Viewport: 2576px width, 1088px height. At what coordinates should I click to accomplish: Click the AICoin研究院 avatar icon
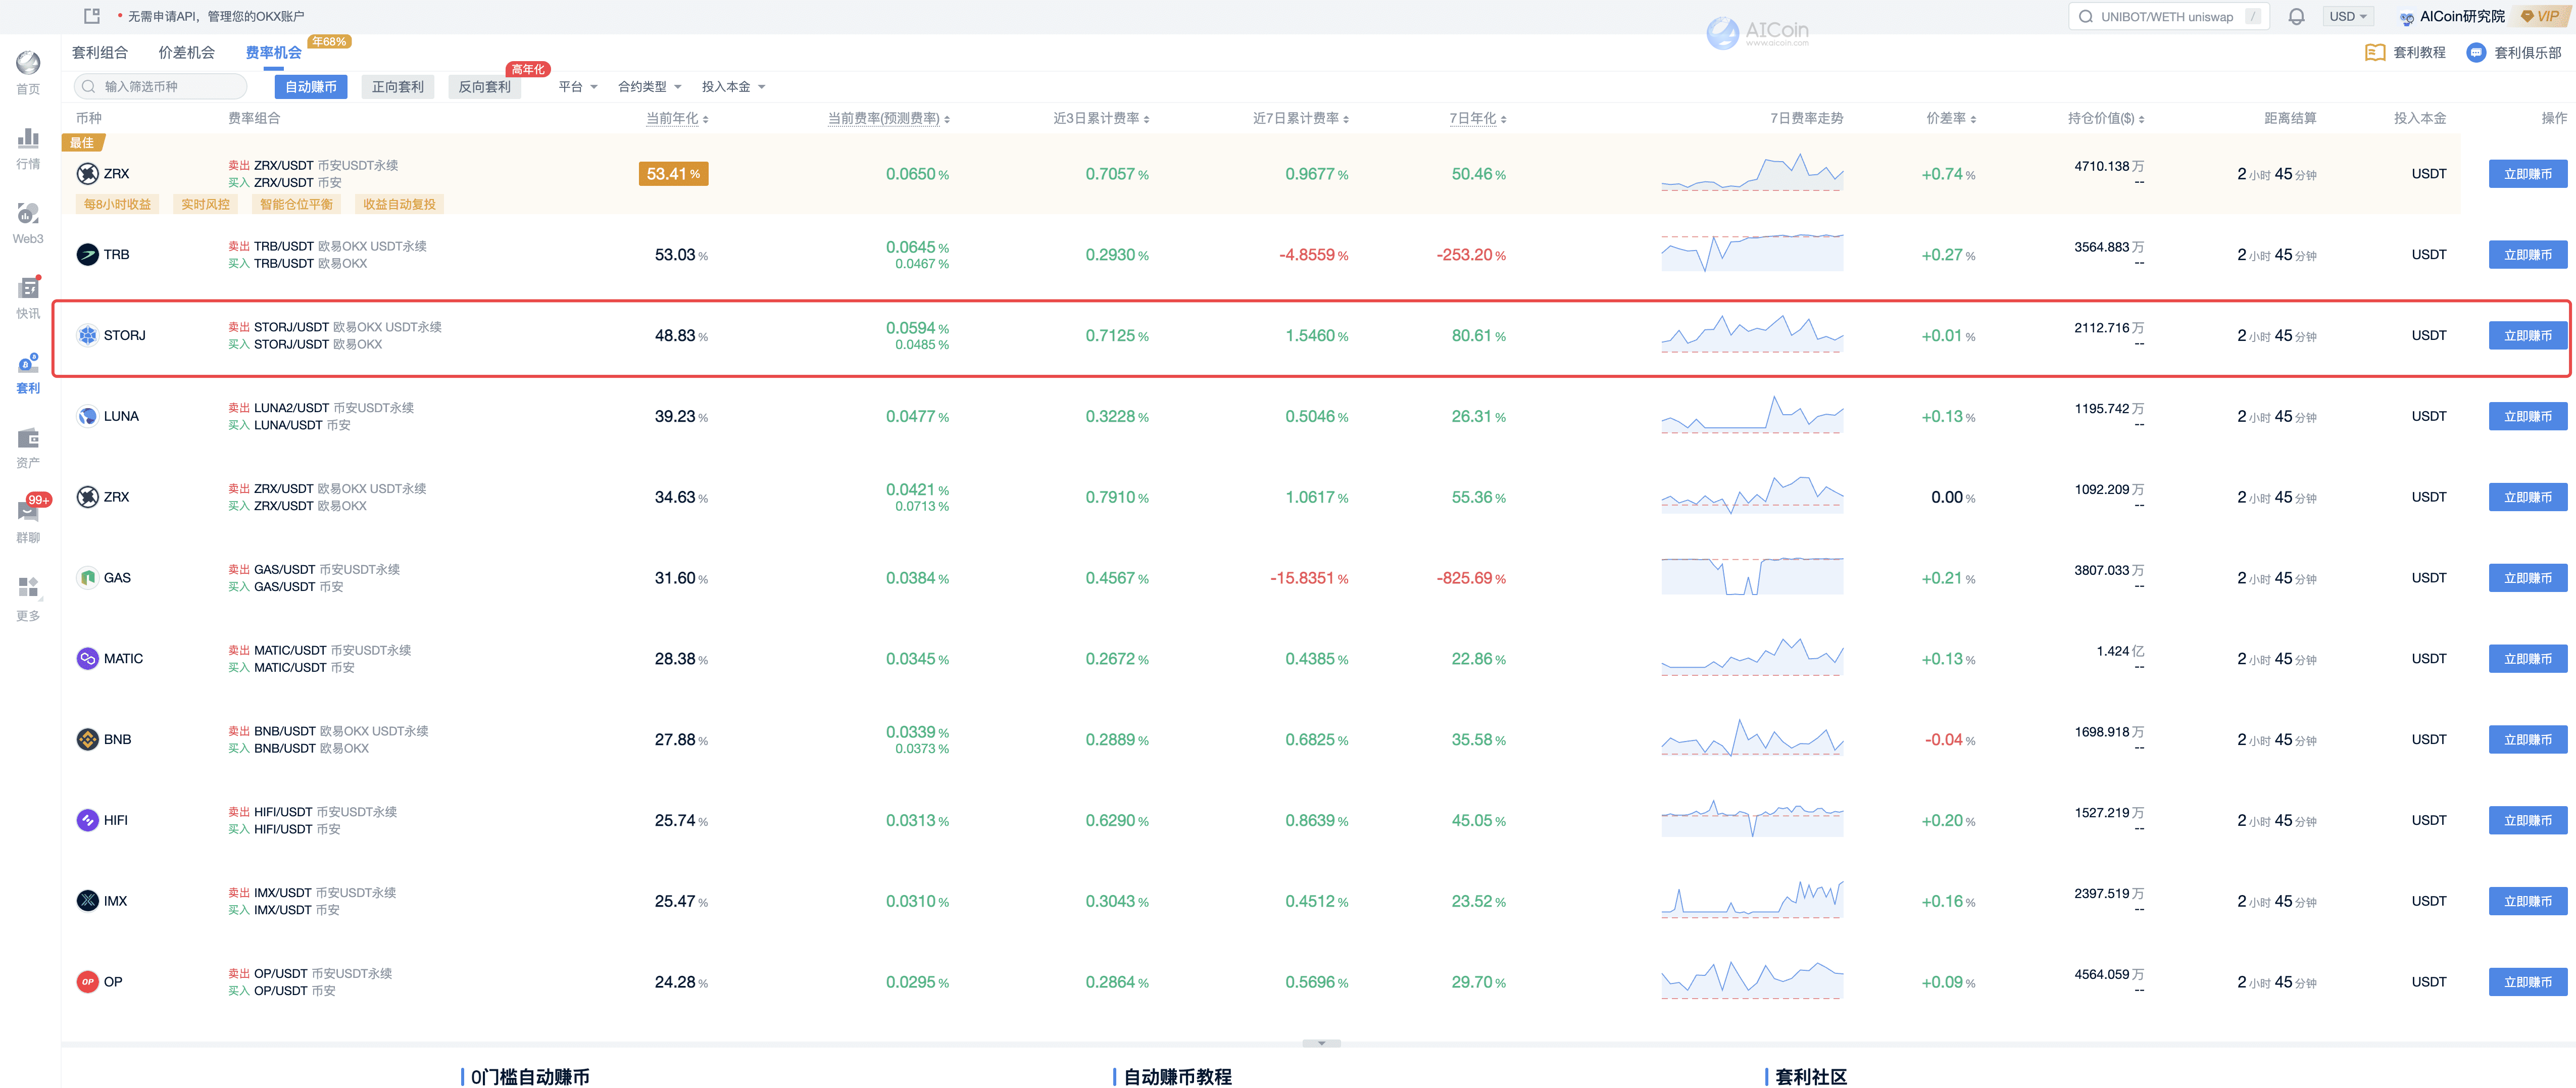coord(2407,17)
